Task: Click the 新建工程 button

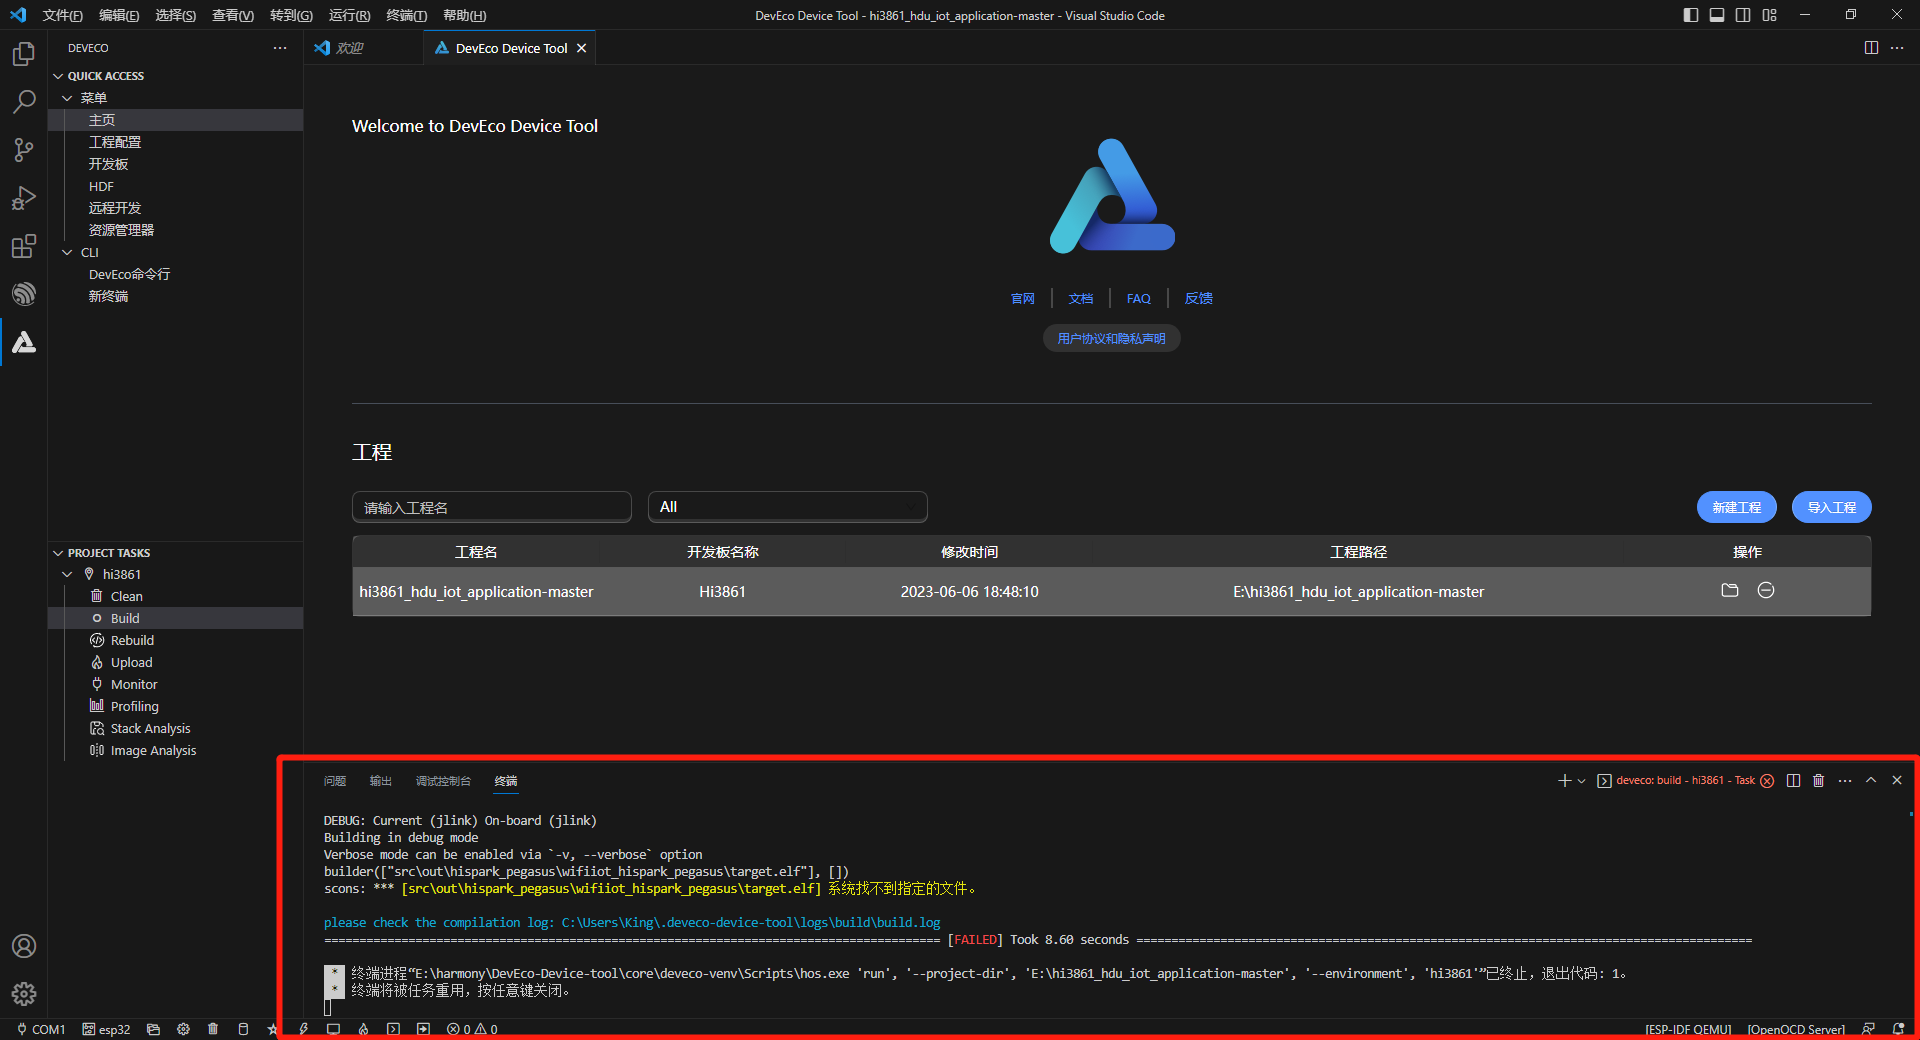Action: 1736,507
